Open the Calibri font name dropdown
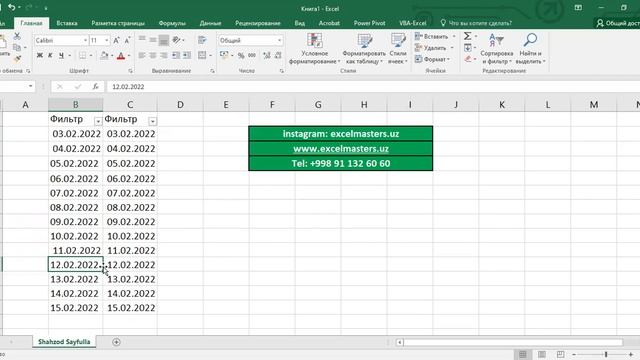 tap(86, 40)
